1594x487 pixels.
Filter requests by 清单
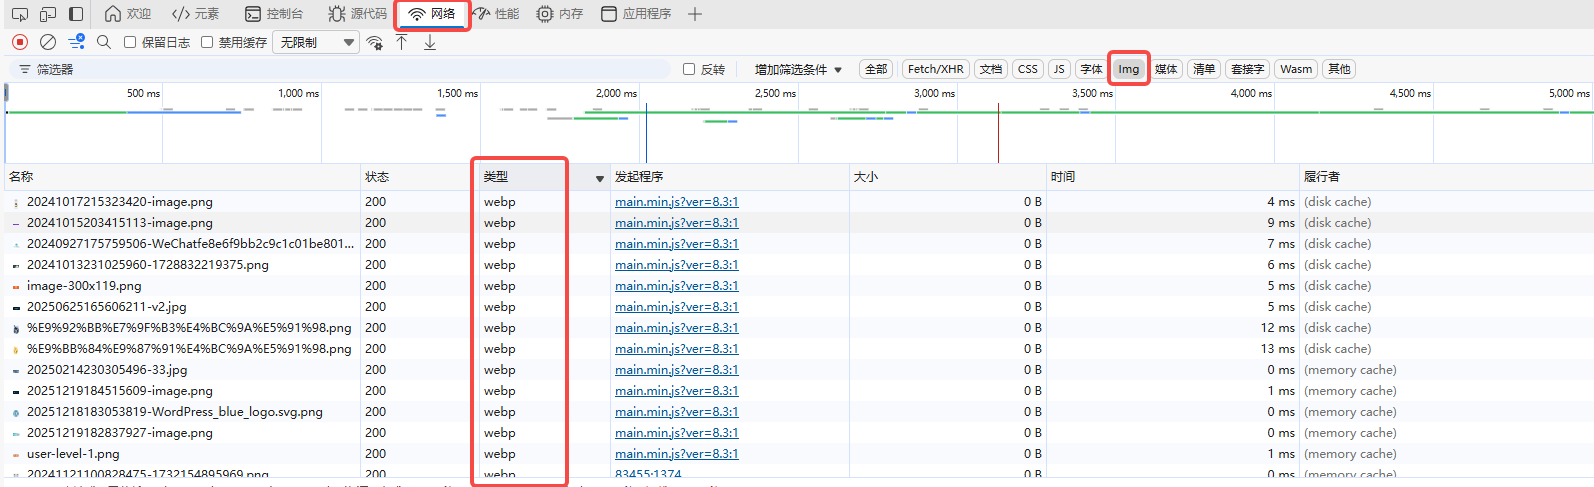pyautogui.click(x=1205, y=69)
